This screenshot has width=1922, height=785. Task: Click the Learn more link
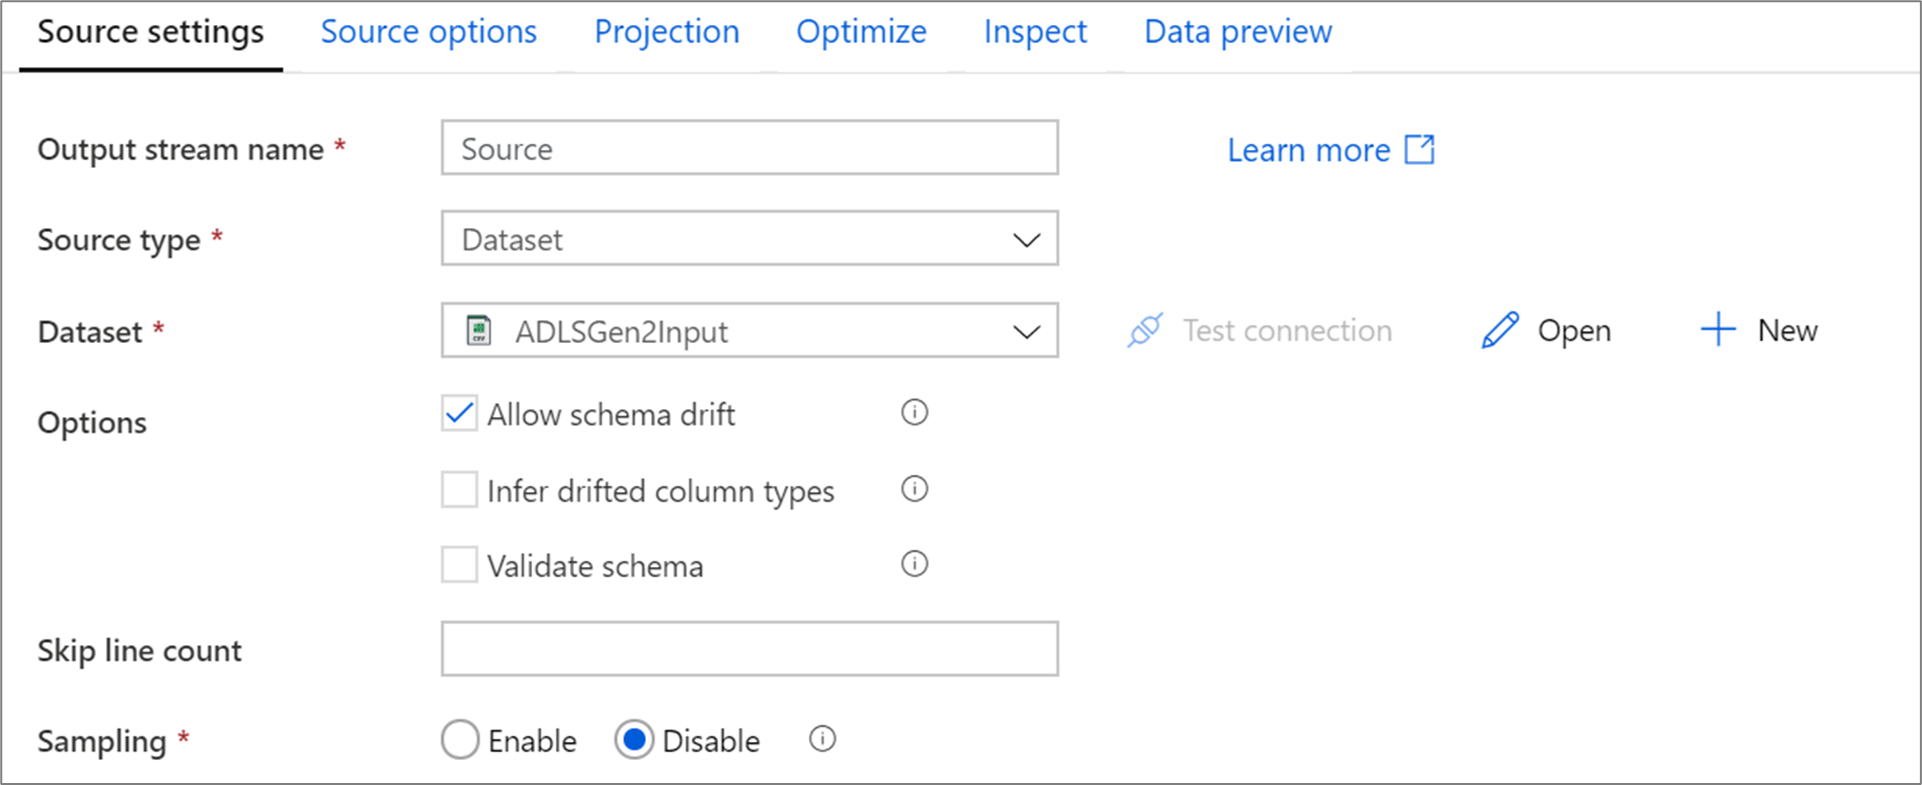click(1308, 149)
